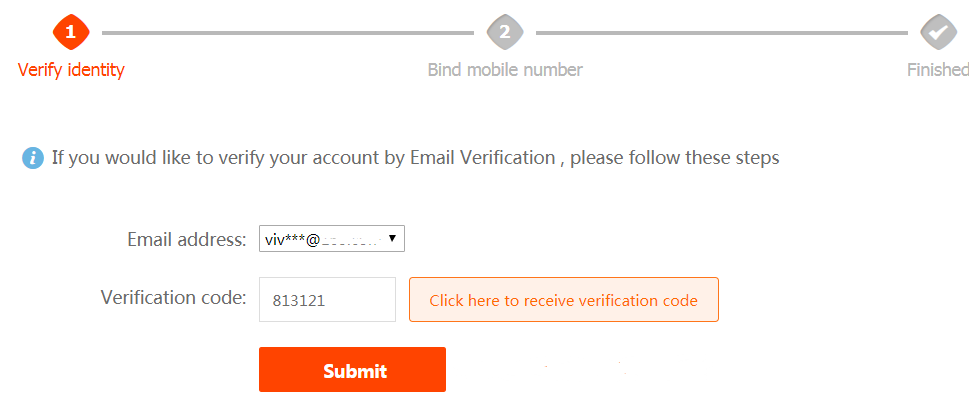This screenshot has height=398, width=969.
Task: Select the Verify identity step label
Action: point(71,70)
